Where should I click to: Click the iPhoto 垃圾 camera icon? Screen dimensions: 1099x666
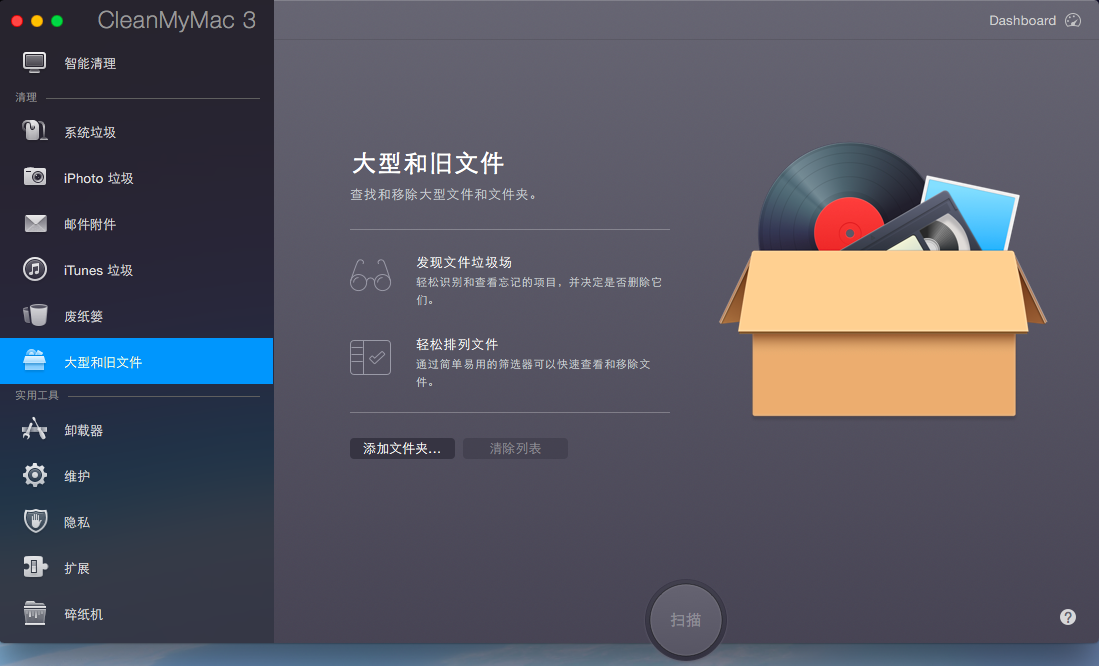(34, 177)
